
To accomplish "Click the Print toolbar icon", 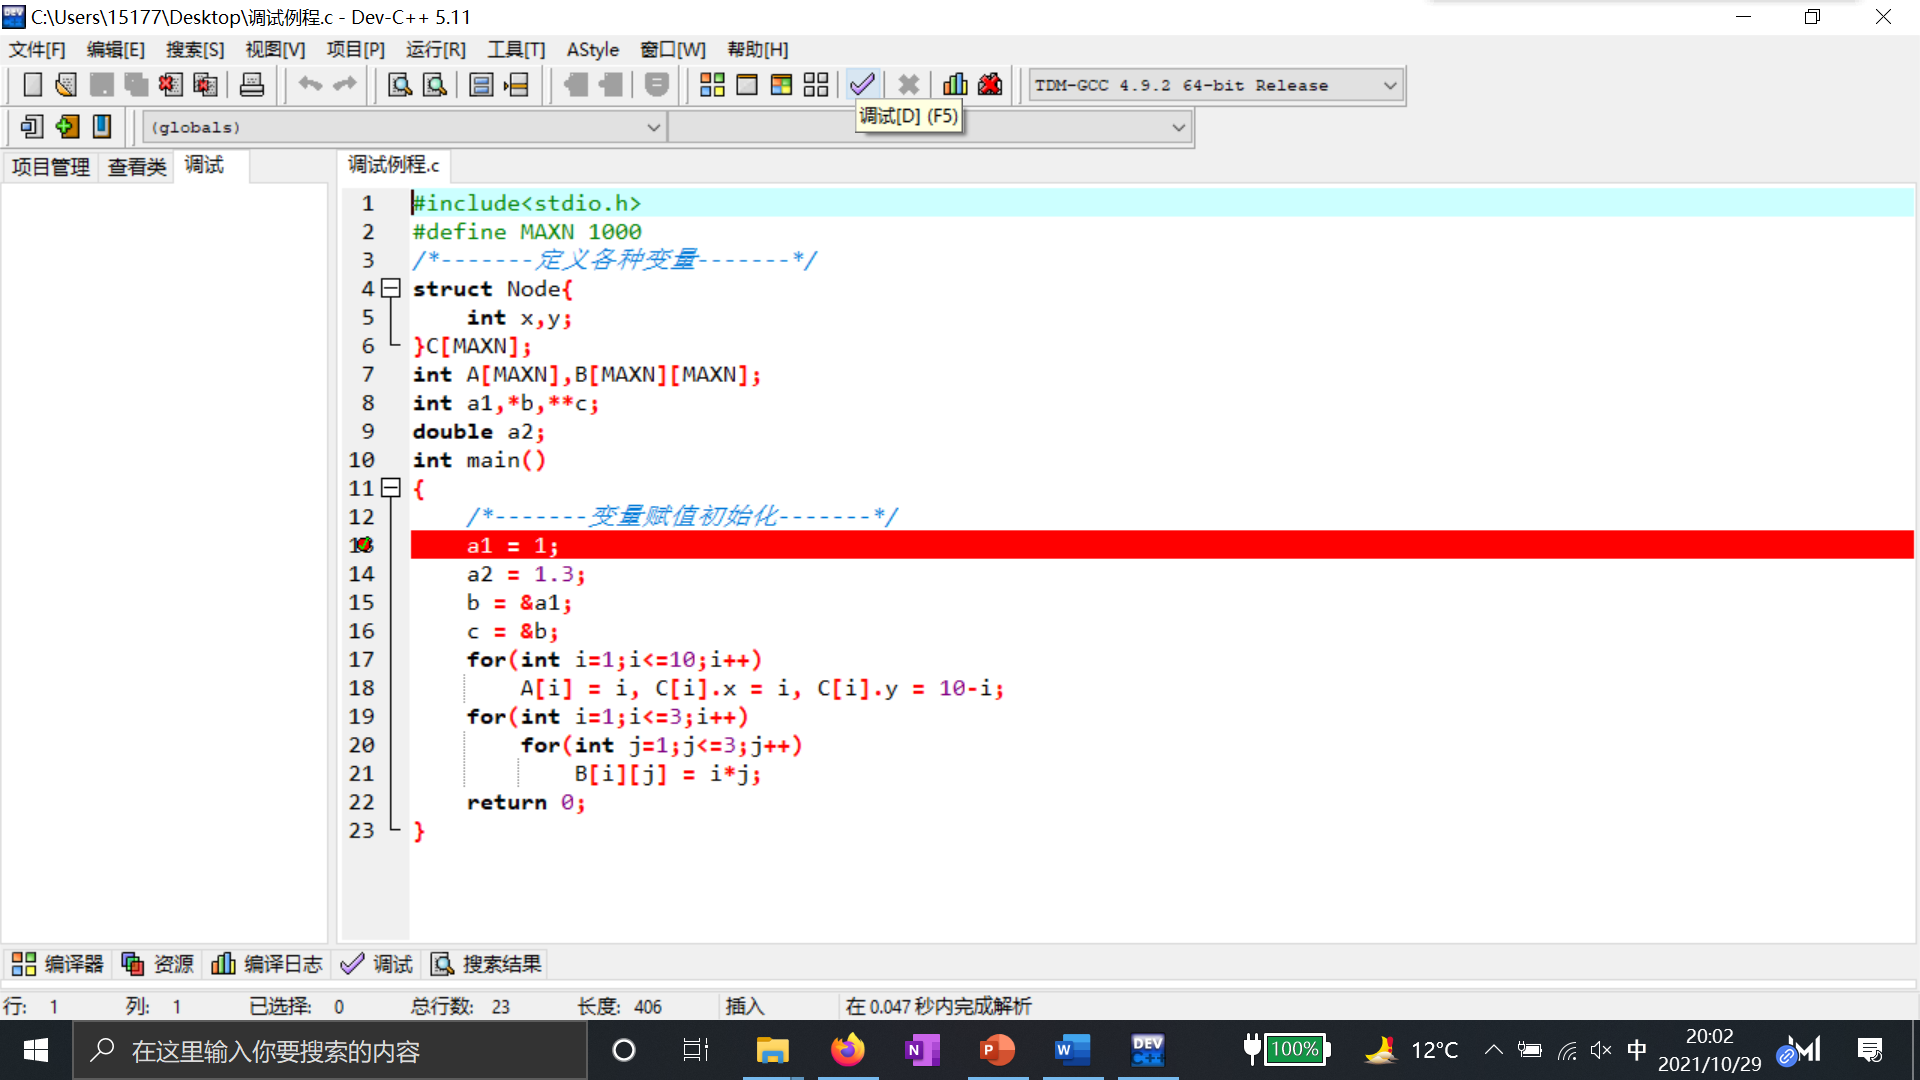I will click(x=252, y=85).
